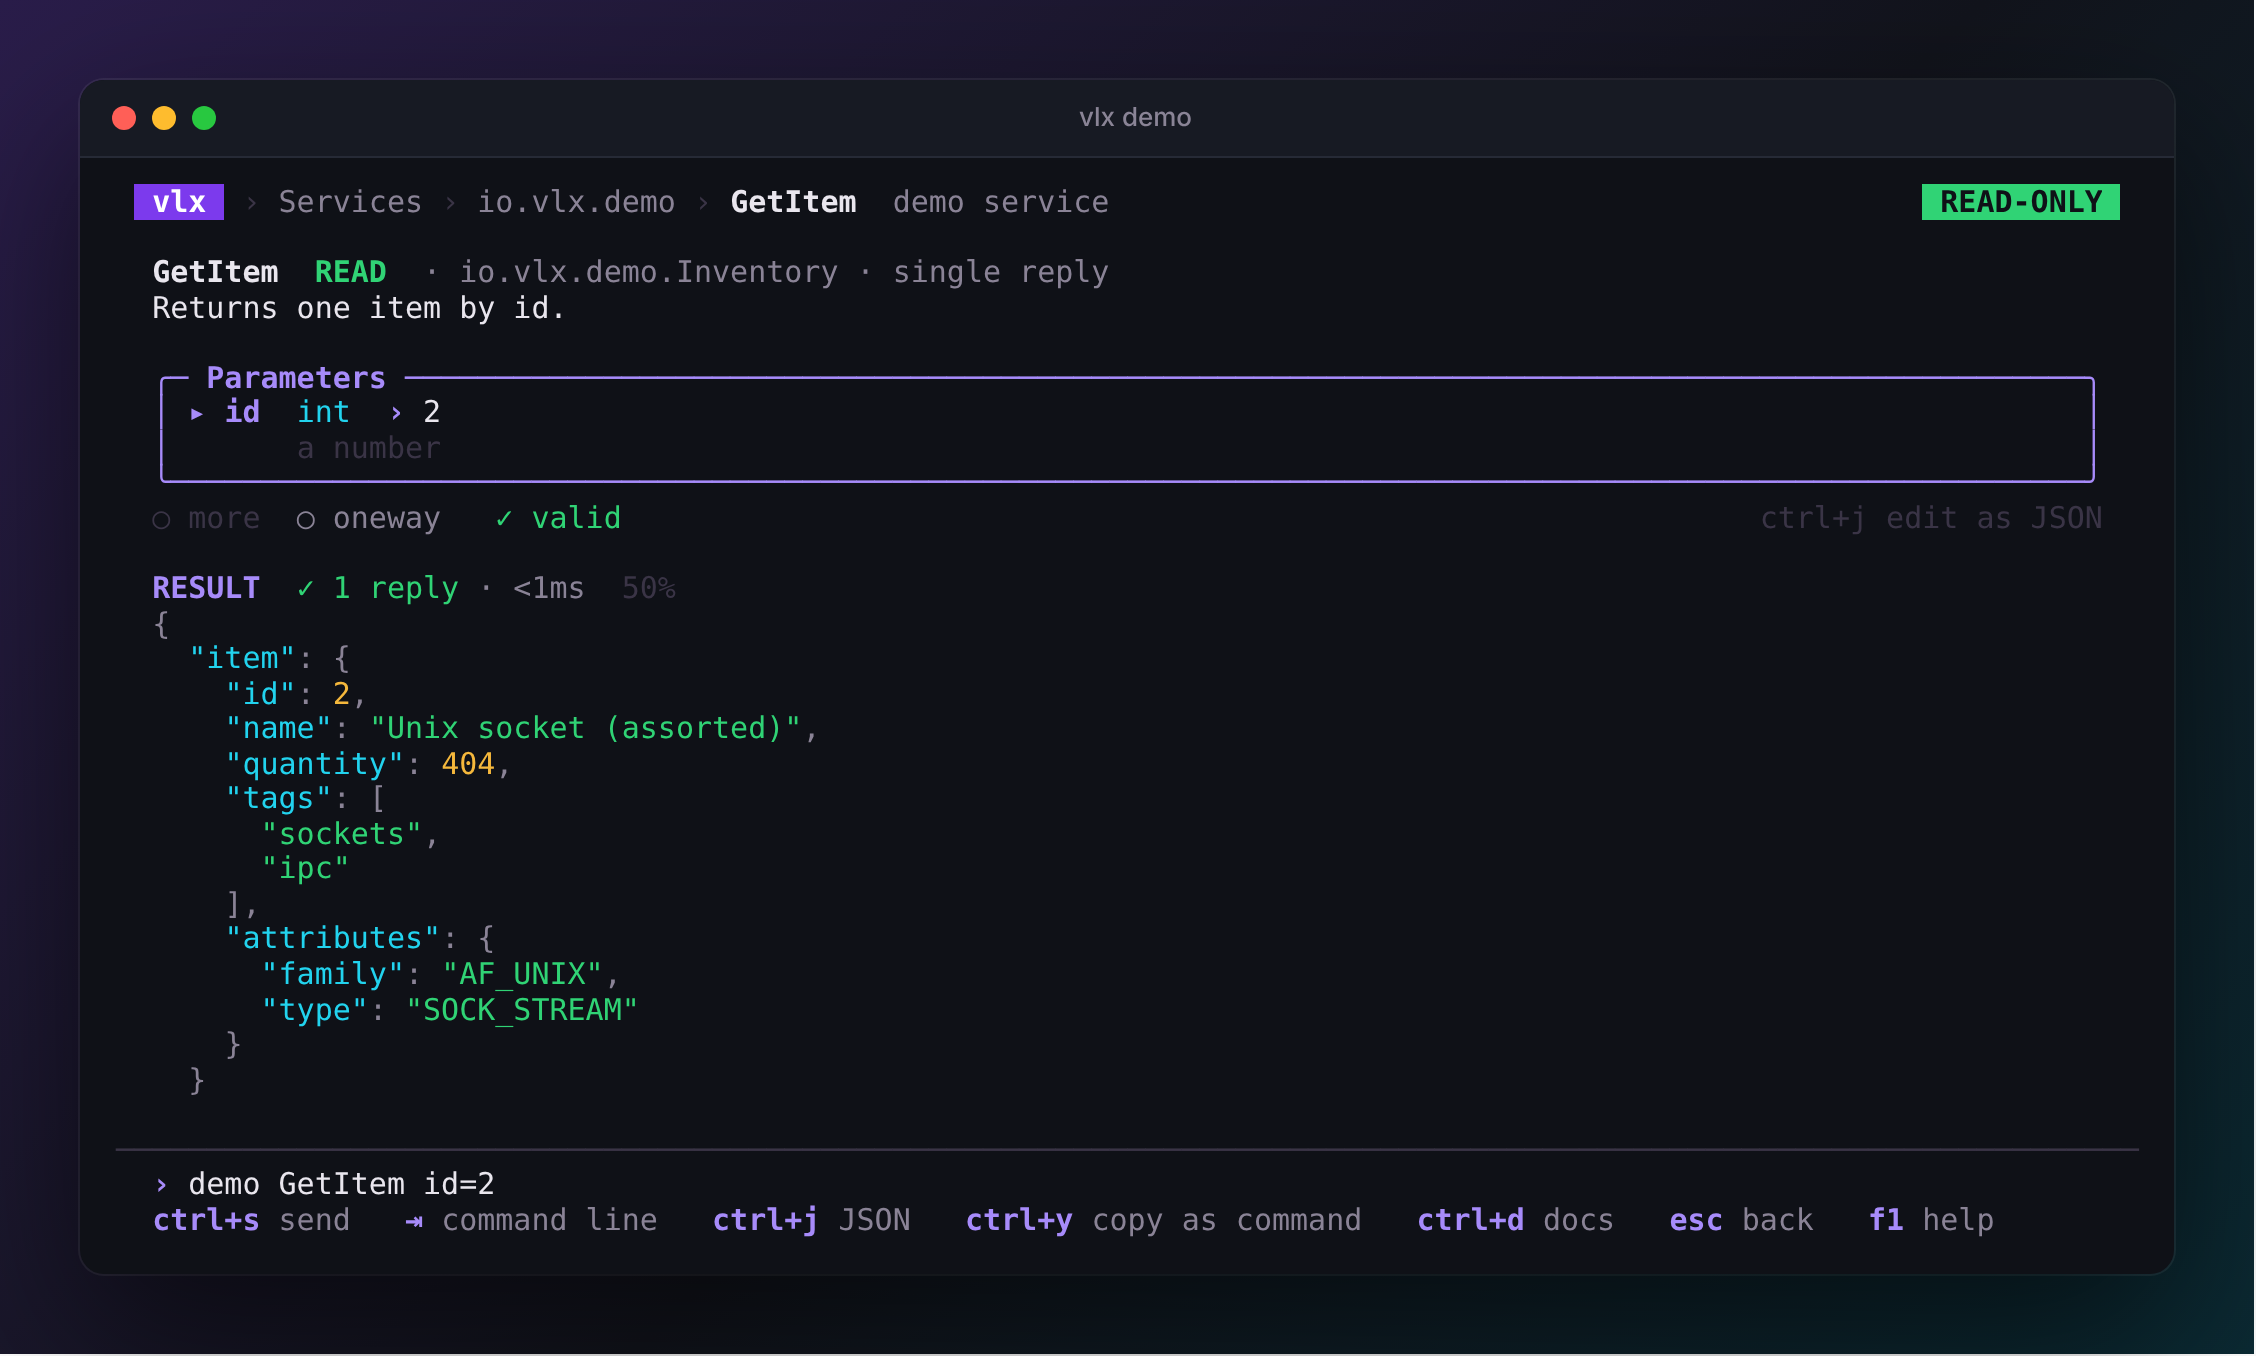Toggle the more option
2256x1356 pixels.
(206, 518)
